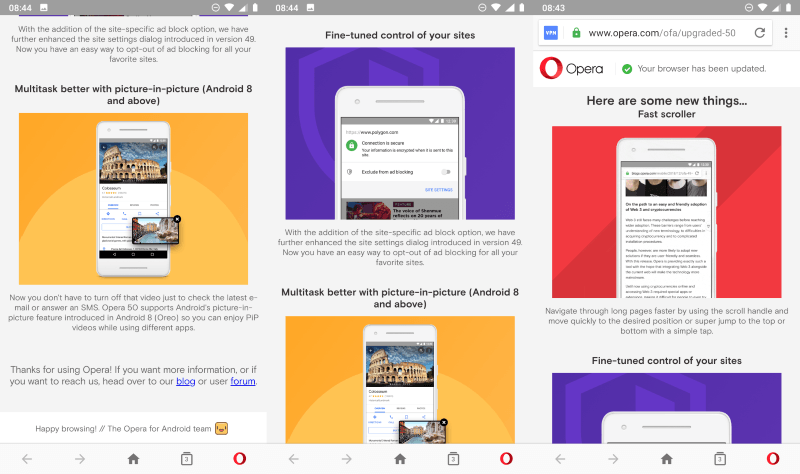Tap purple illustration on right phone
The height and width of the screenshot is (474, 800).
[x=666, y=408]
